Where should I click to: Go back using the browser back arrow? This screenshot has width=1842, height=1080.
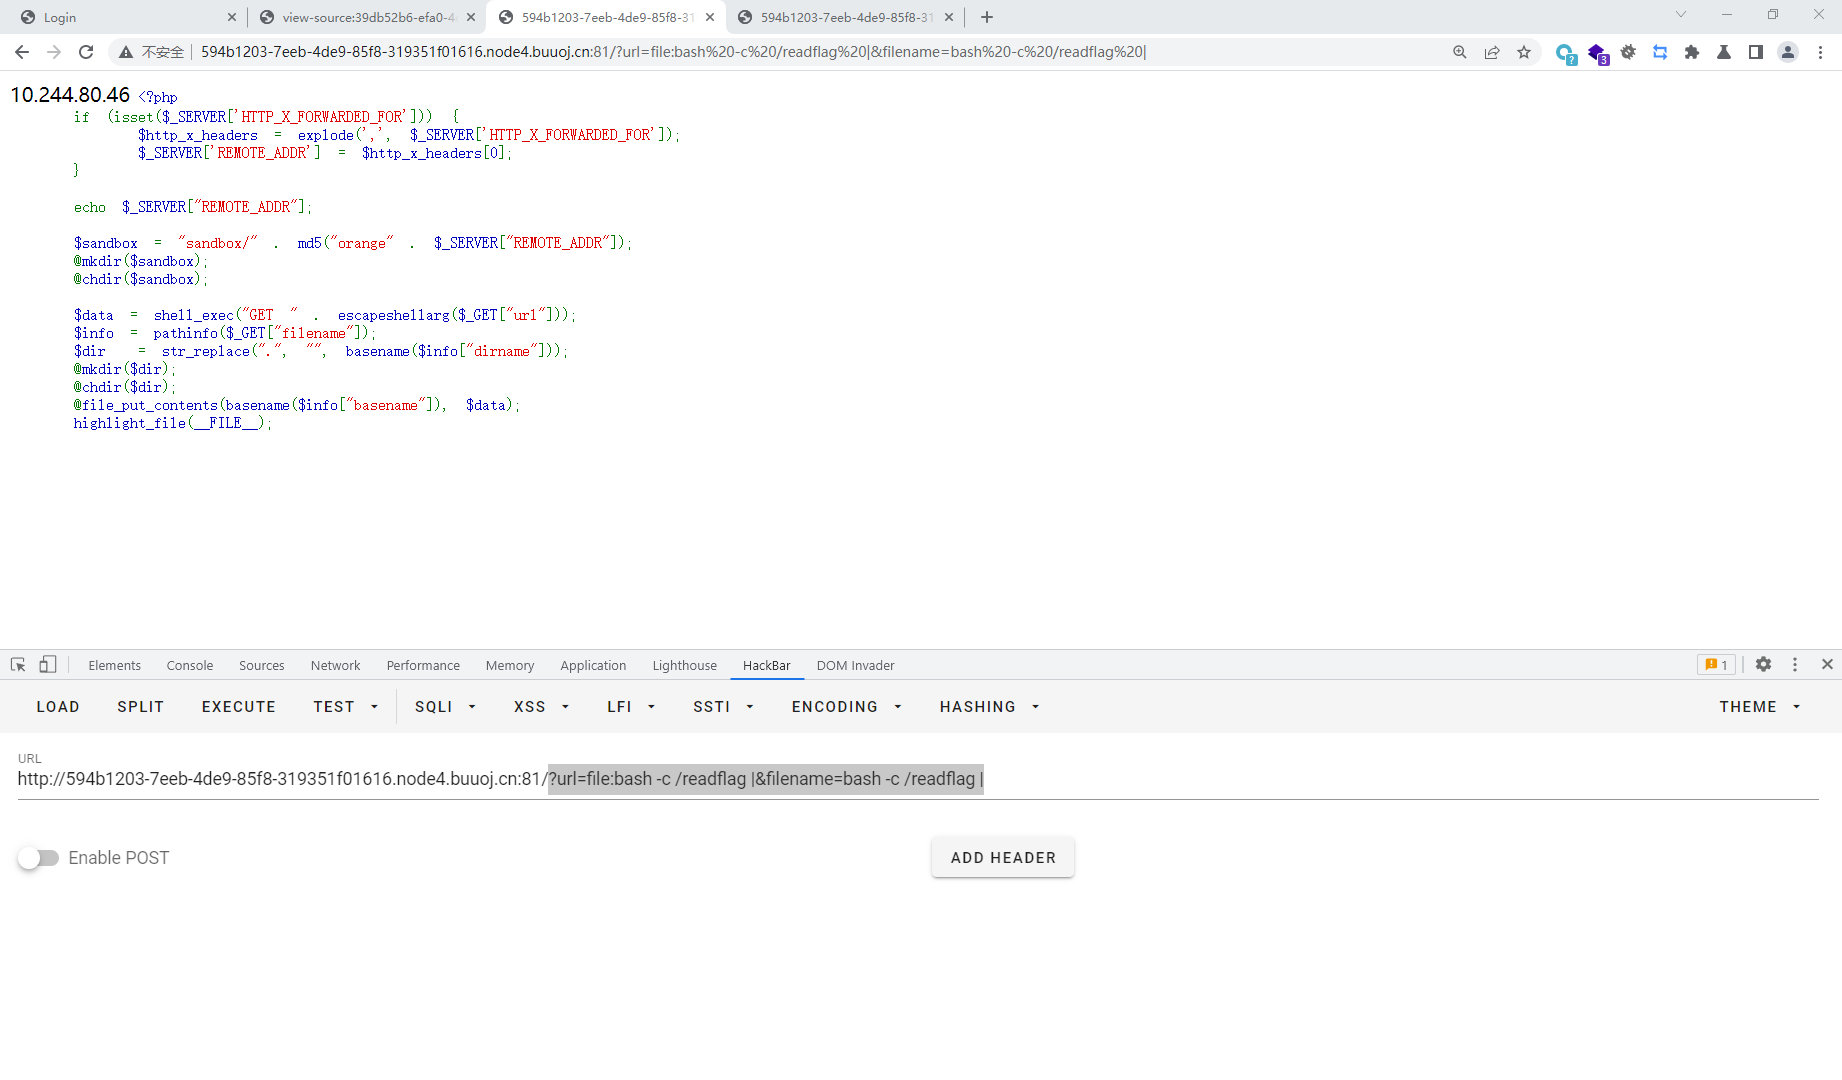point(22,52)
